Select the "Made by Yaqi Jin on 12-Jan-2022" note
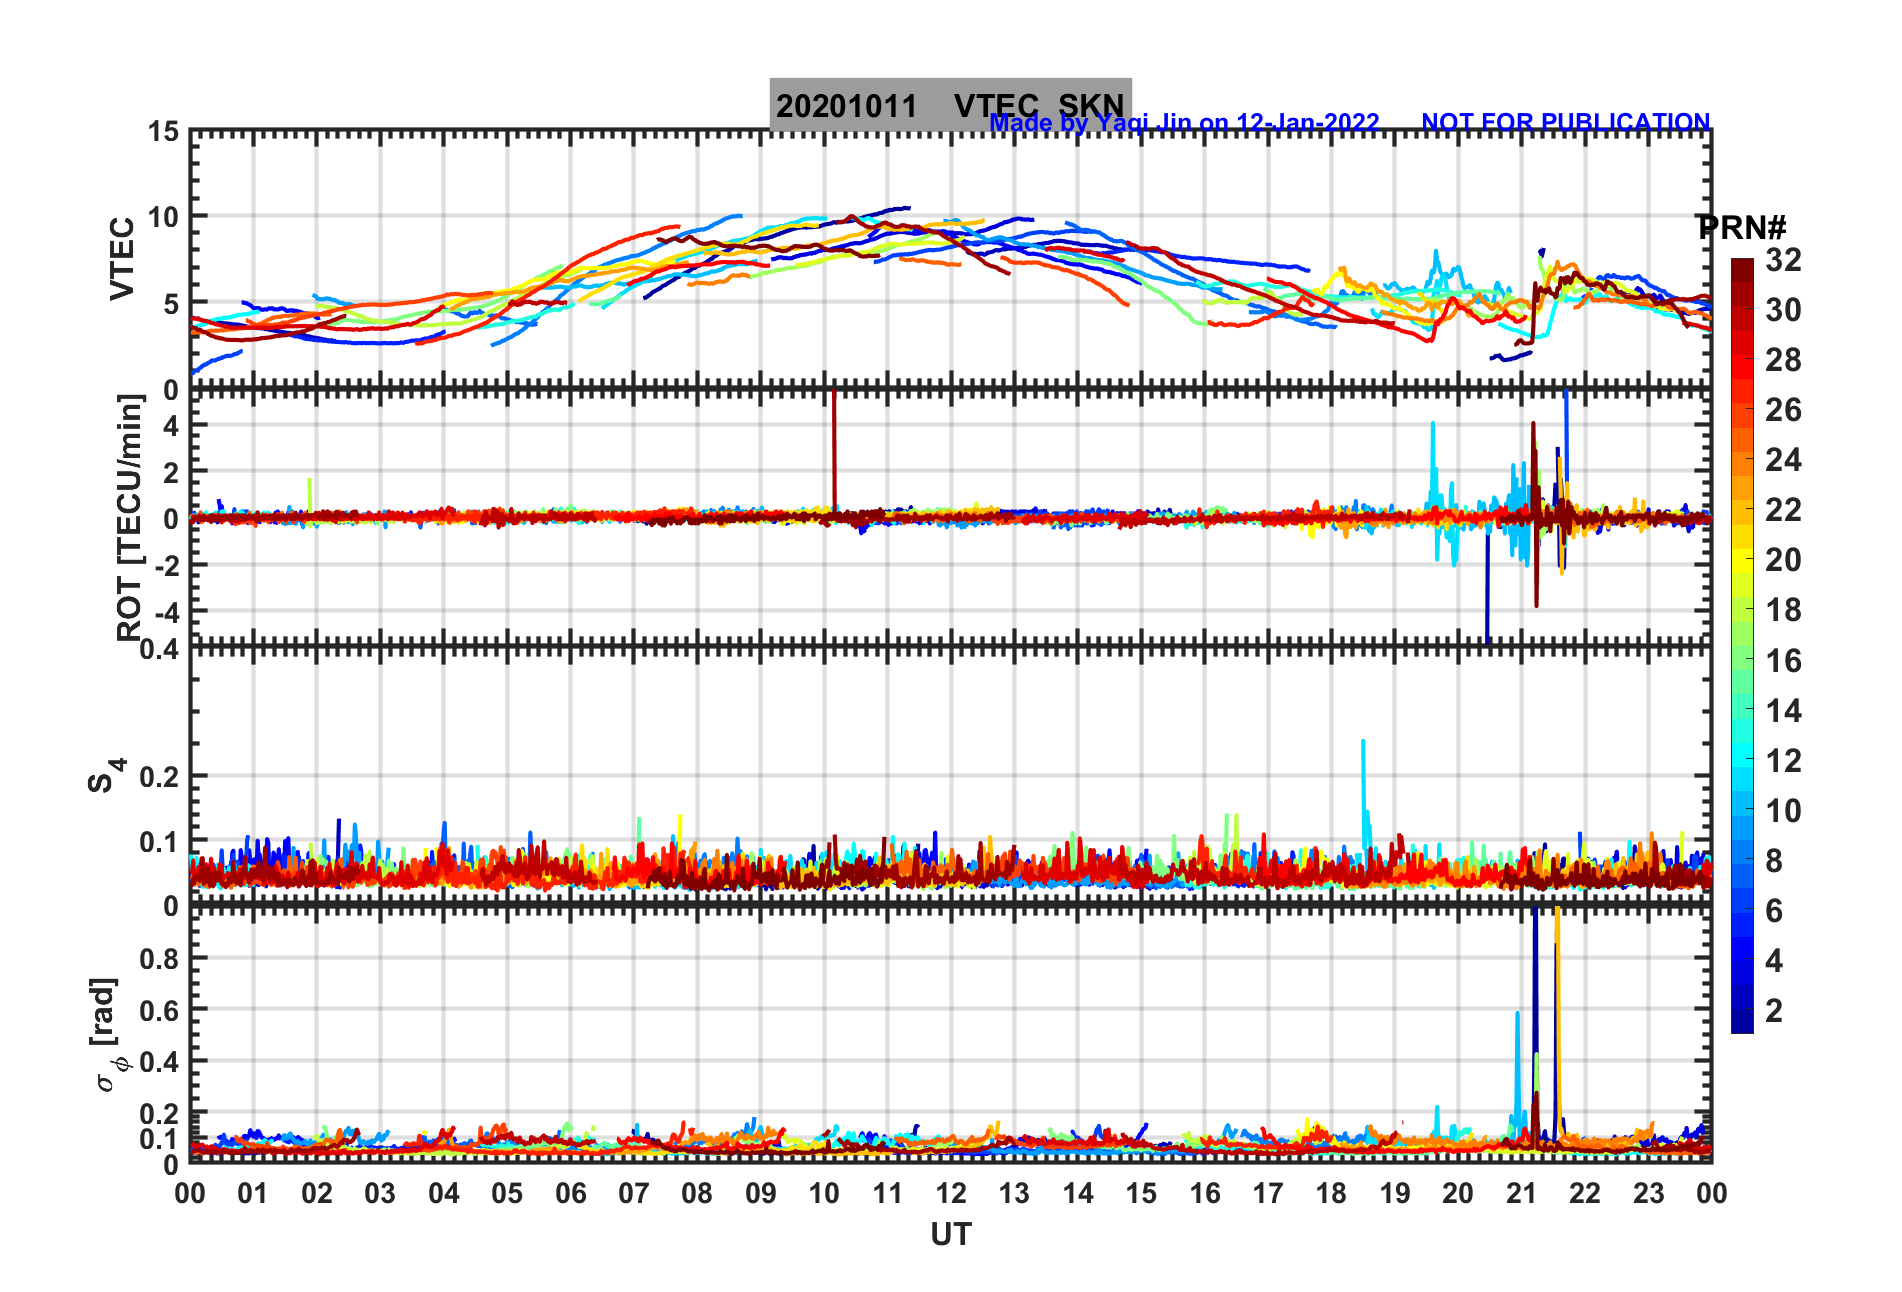The height and width of the screenshot is (1292, 1902). click(1184, 123)
